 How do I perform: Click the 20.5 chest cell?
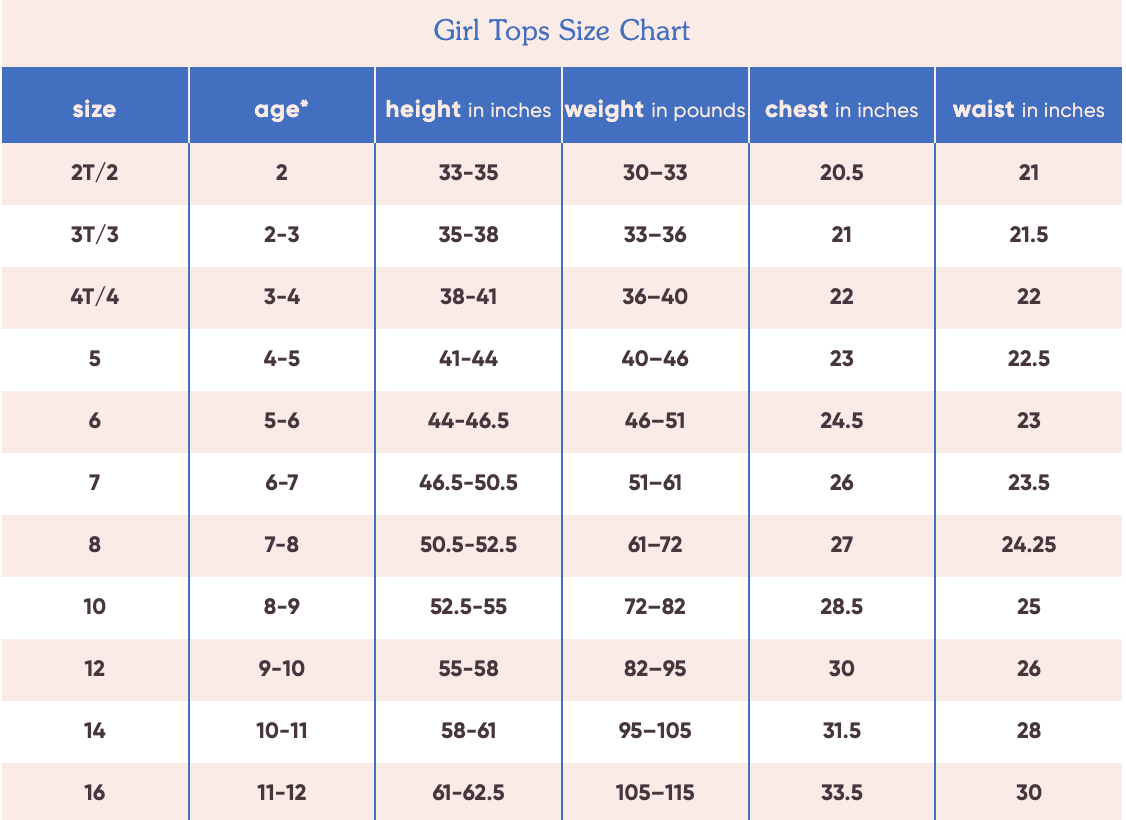coord(841,173)
